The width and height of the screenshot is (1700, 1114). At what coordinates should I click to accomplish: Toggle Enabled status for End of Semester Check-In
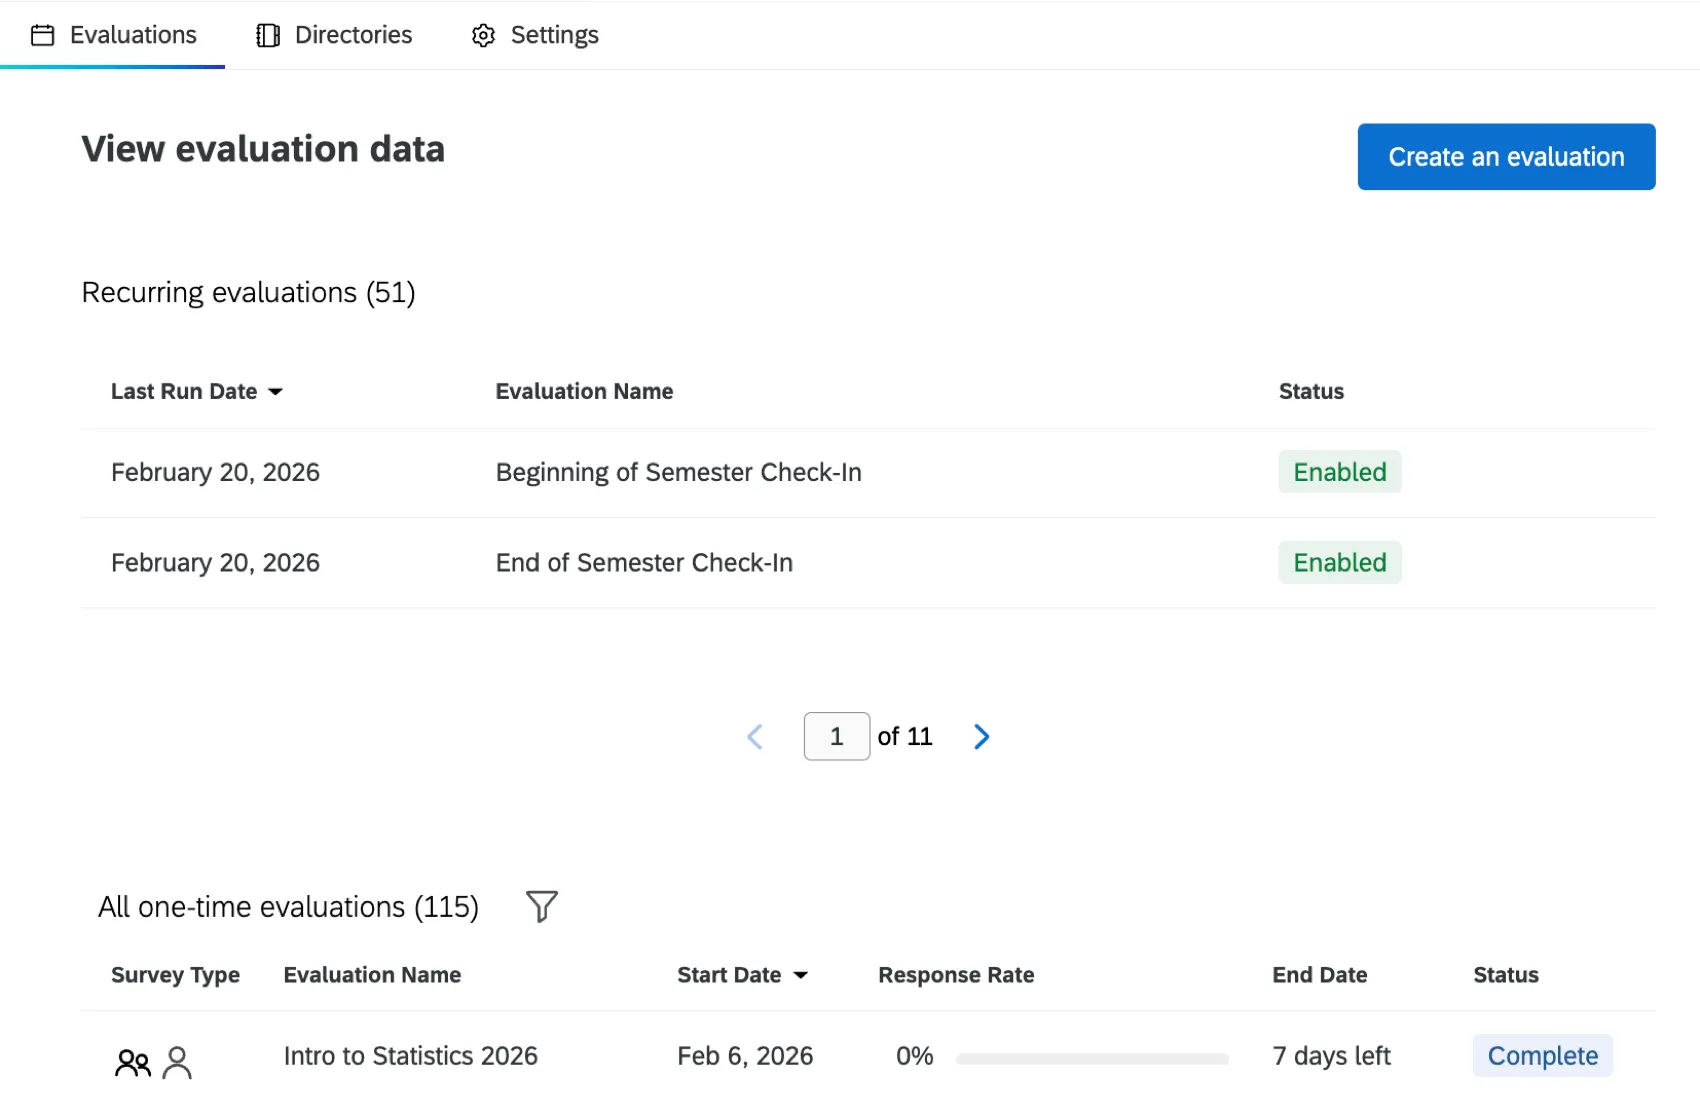(1339, 562)
